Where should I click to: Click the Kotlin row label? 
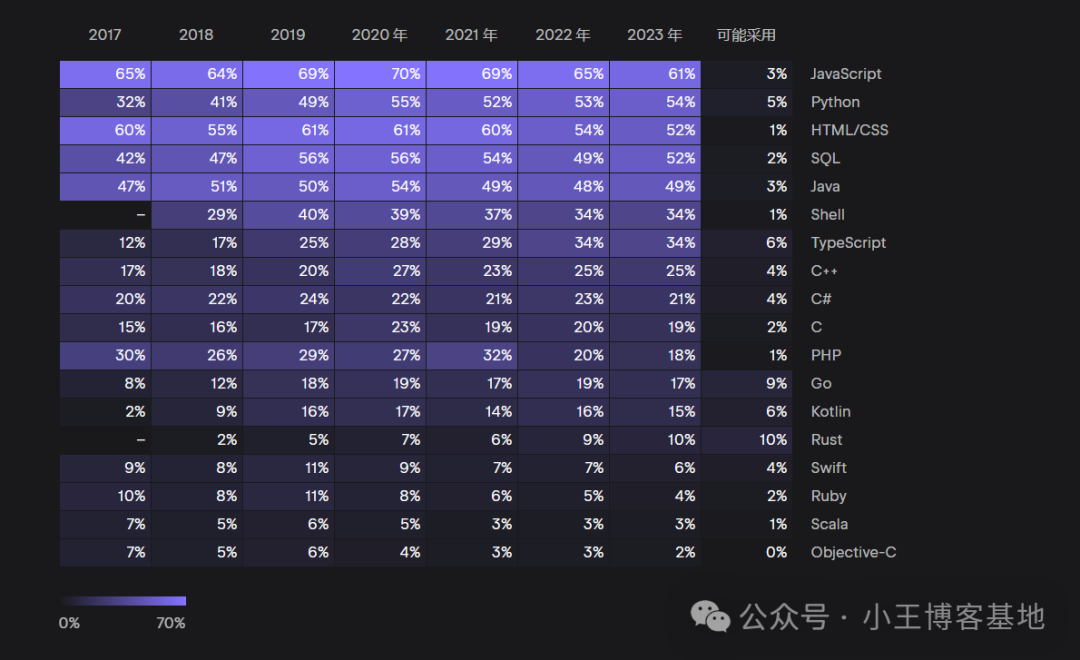[x=830, y=412]
